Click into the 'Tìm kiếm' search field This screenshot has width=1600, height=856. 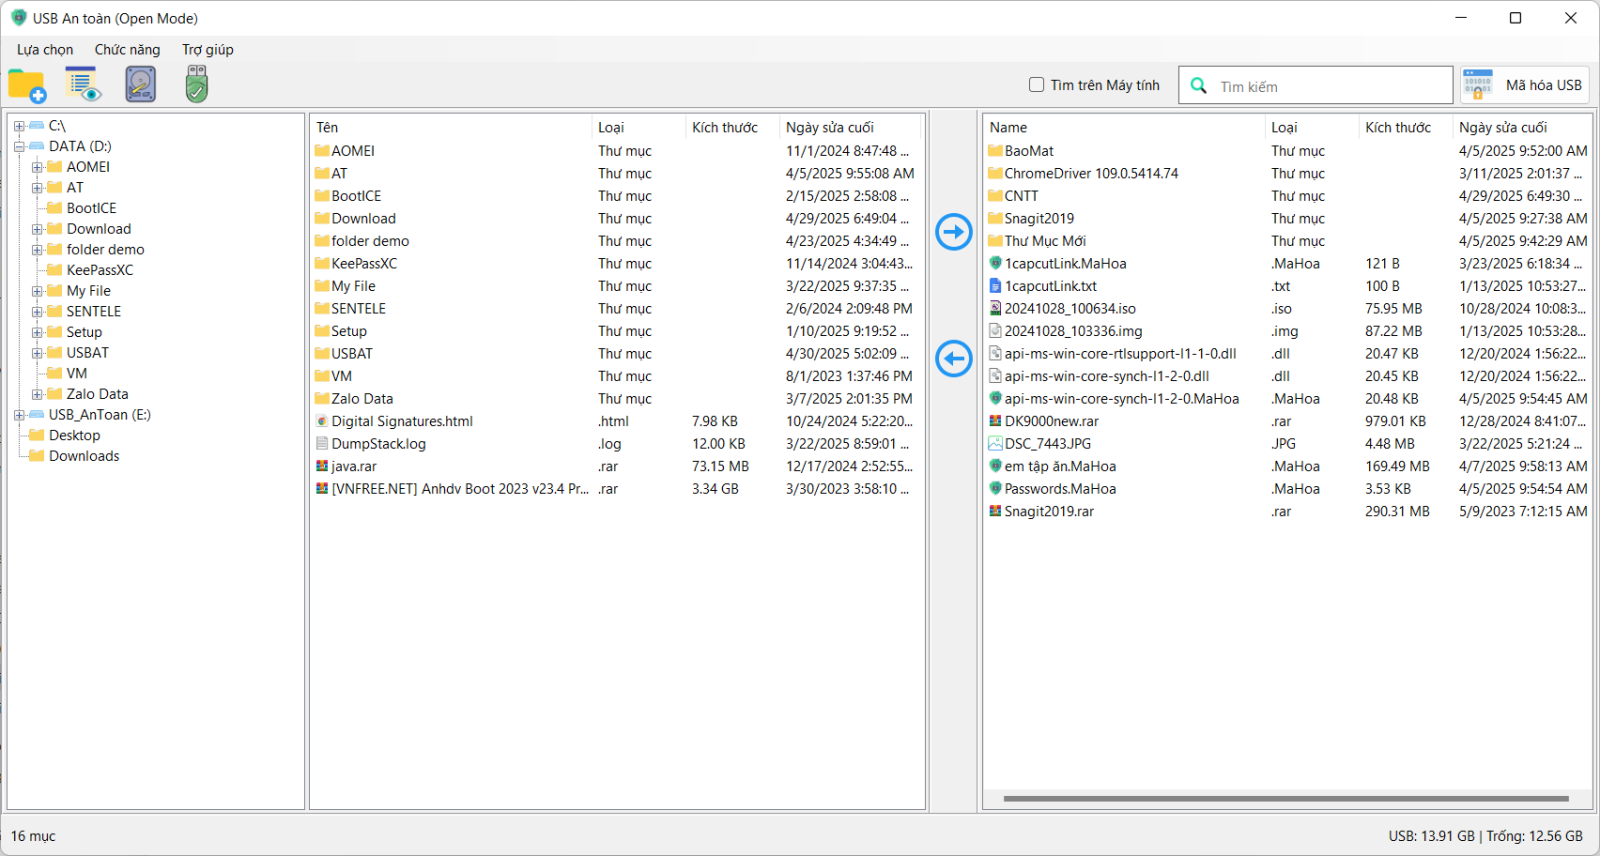pyautogui.click(x=1330, y=87)
